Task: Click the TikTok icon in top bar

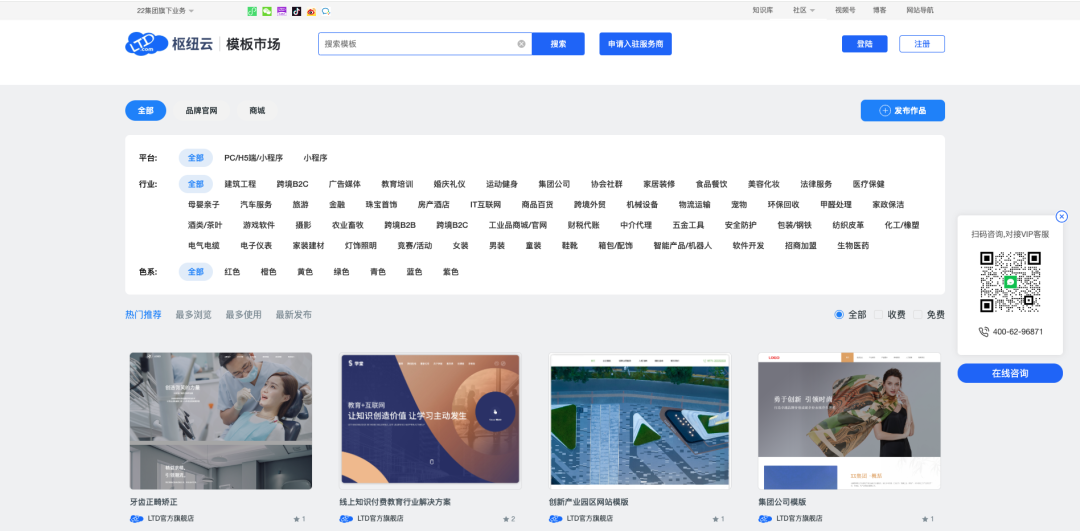Action: pyautogui.click(x=297, y=11)
